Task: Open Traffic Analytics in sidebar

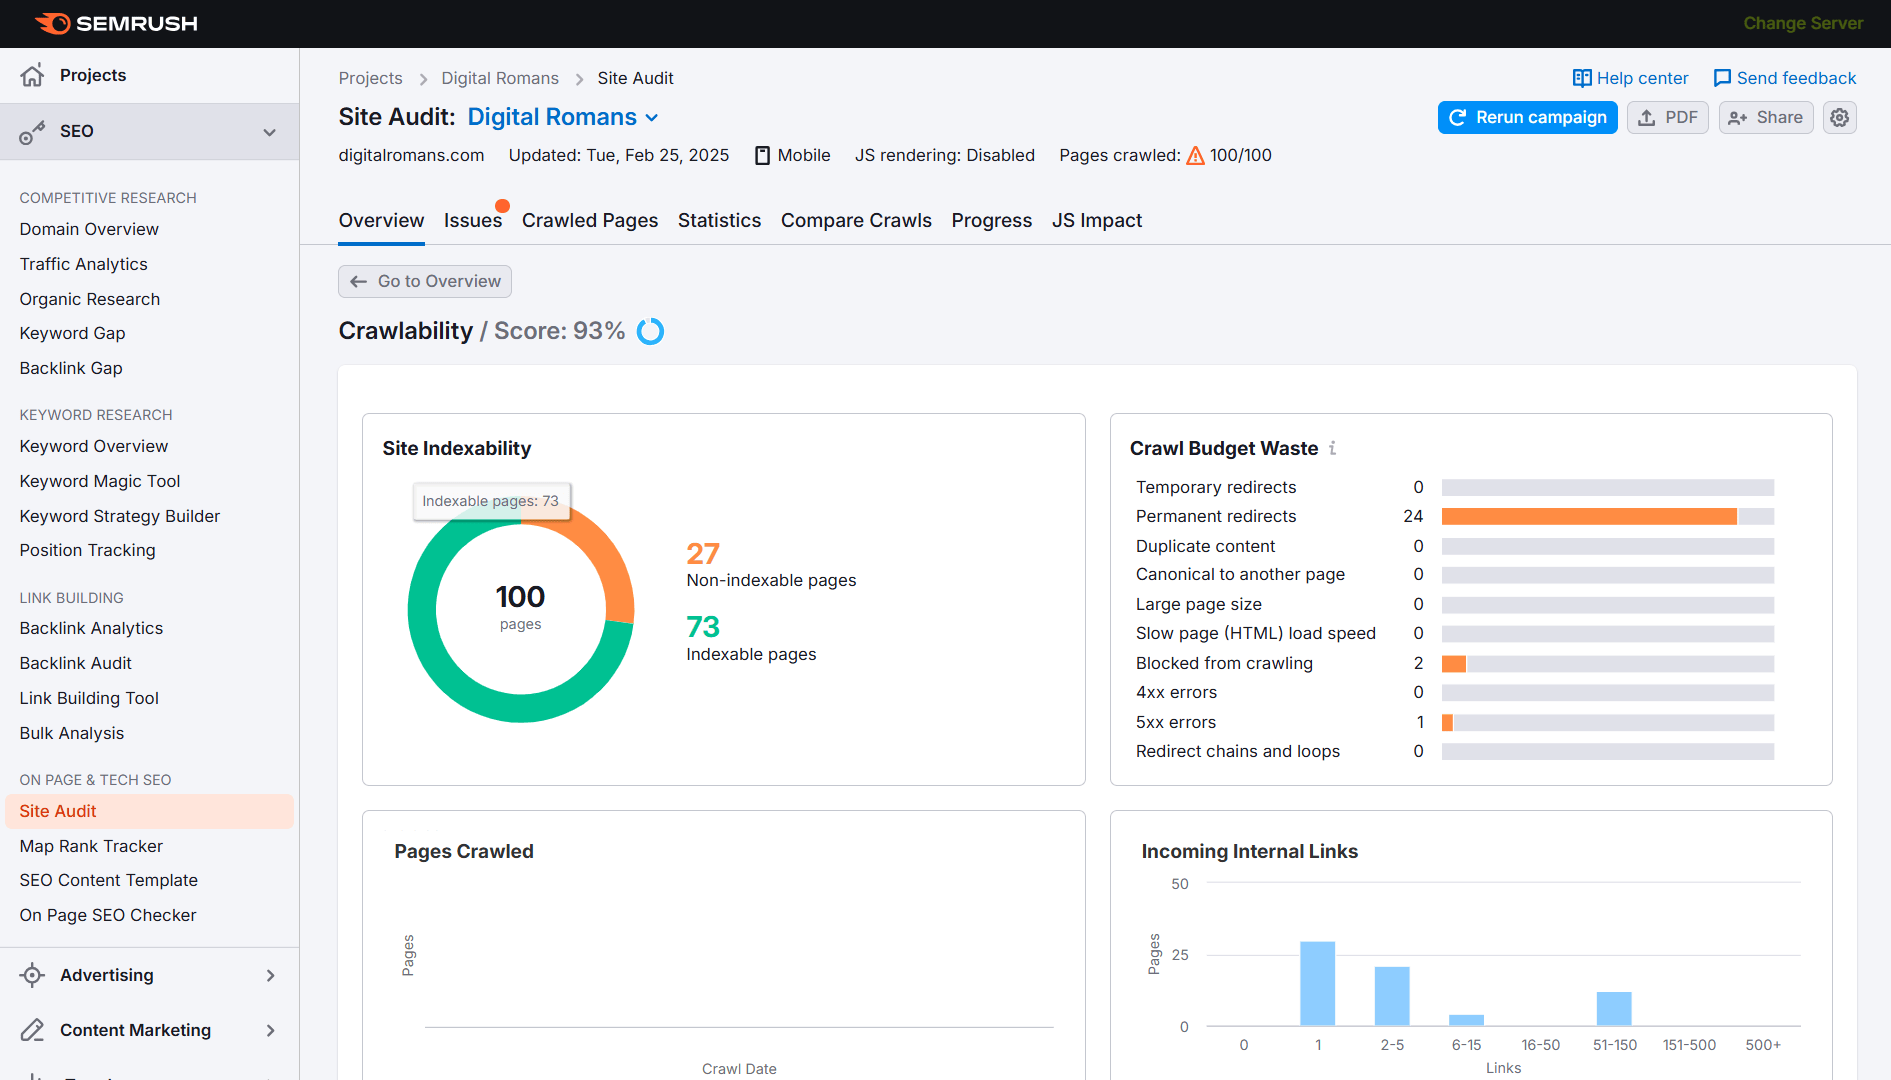Action: (83, 264)
